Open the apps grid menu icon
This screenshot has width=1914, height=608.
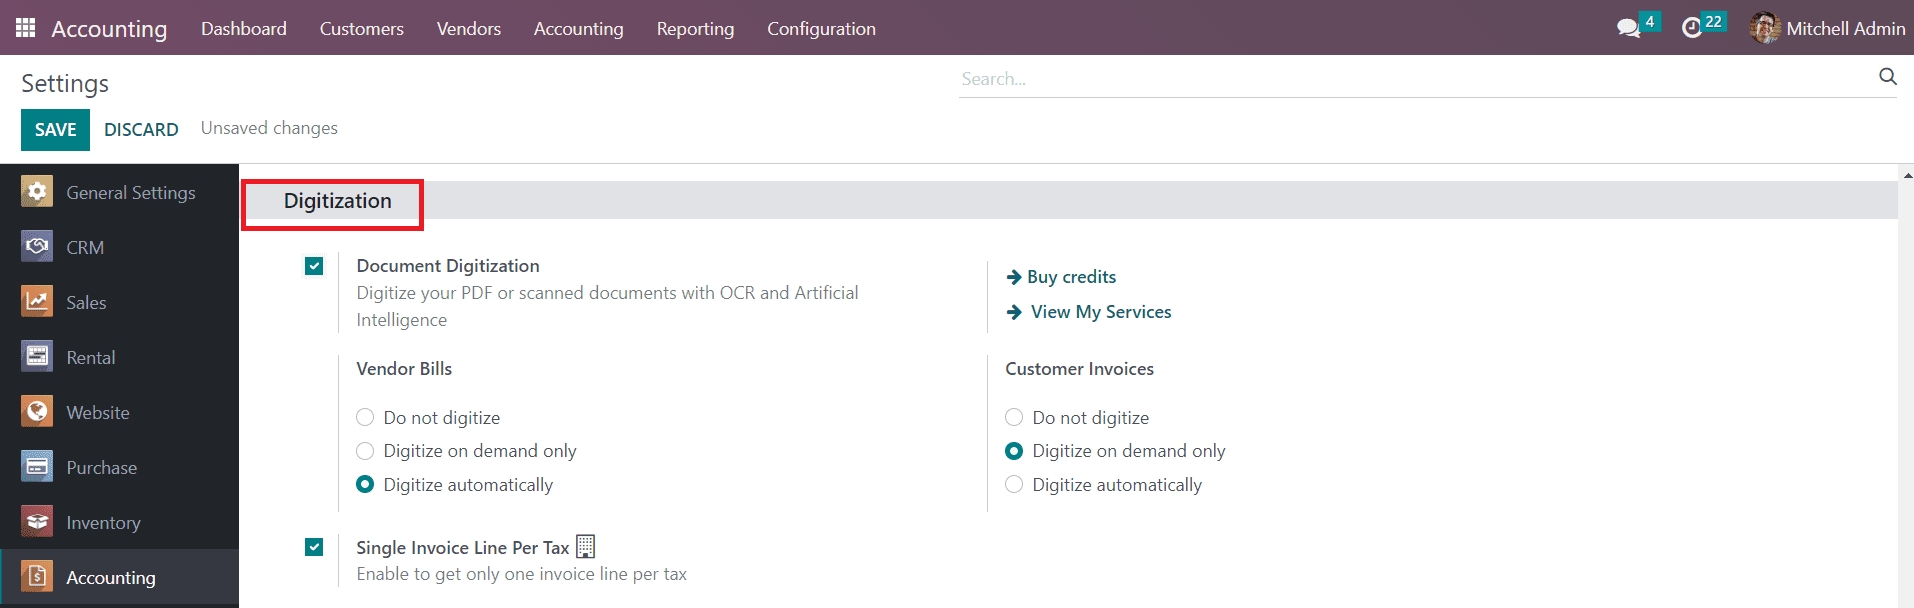coord(26,28)
